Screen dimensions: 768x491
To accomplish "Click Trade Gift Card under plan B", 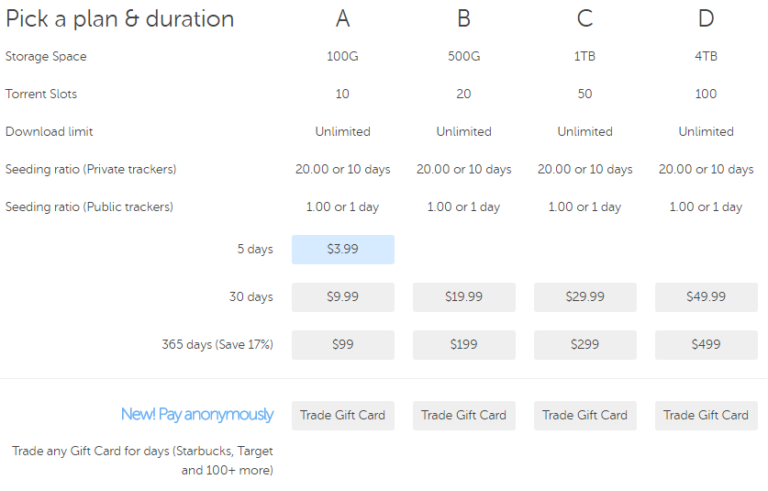I will [464, 415].
